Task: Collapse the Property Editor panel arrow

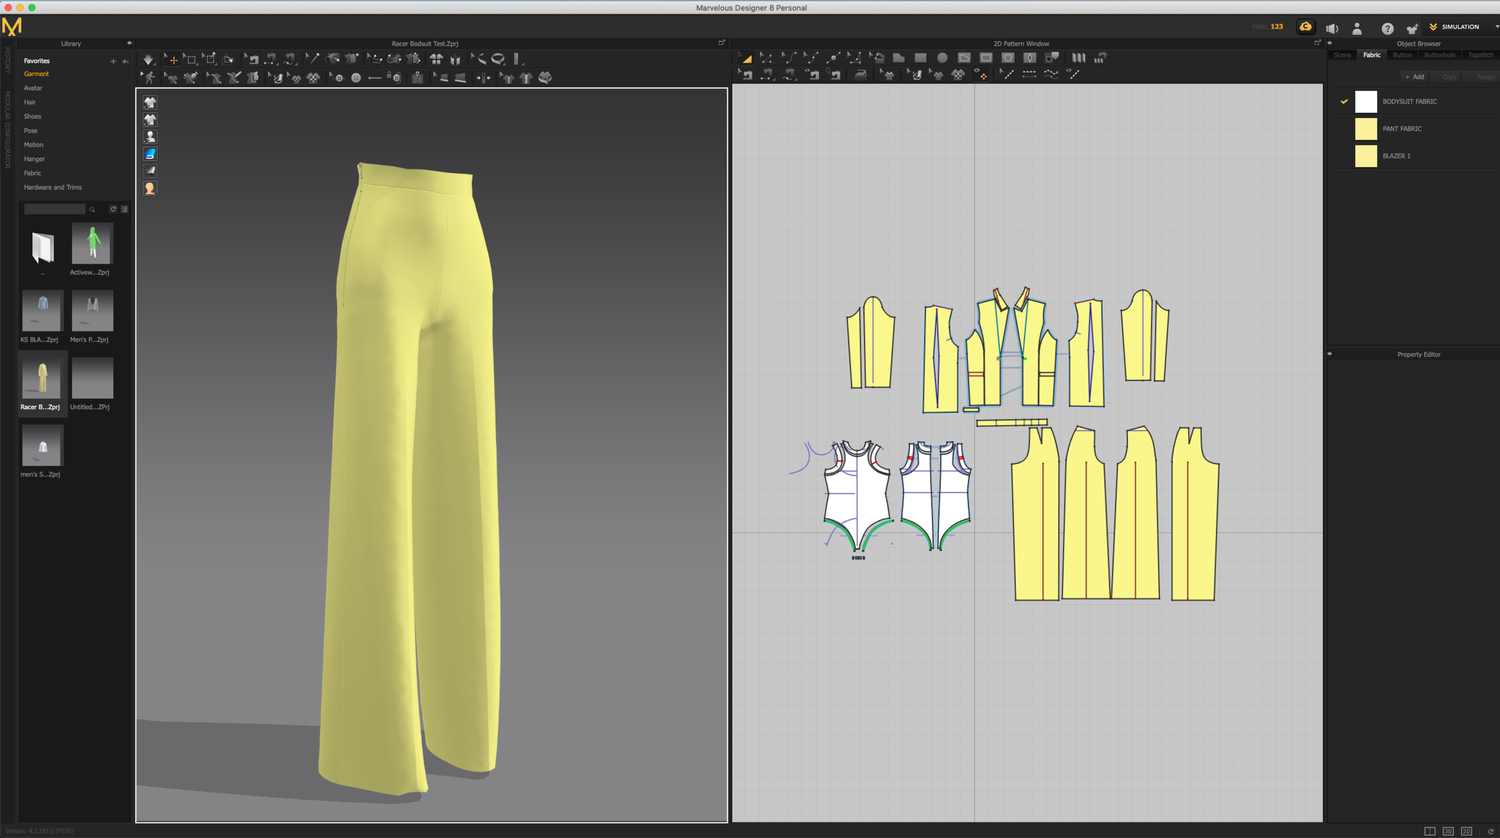Action: pyautogui.click(x=1330, y=354)
